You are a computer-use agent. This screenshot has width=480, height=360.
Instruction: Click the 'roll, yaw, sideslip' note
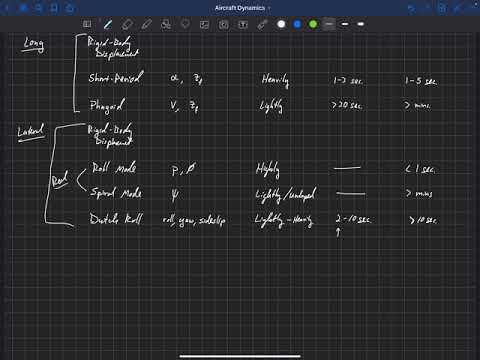click(194, 220)
